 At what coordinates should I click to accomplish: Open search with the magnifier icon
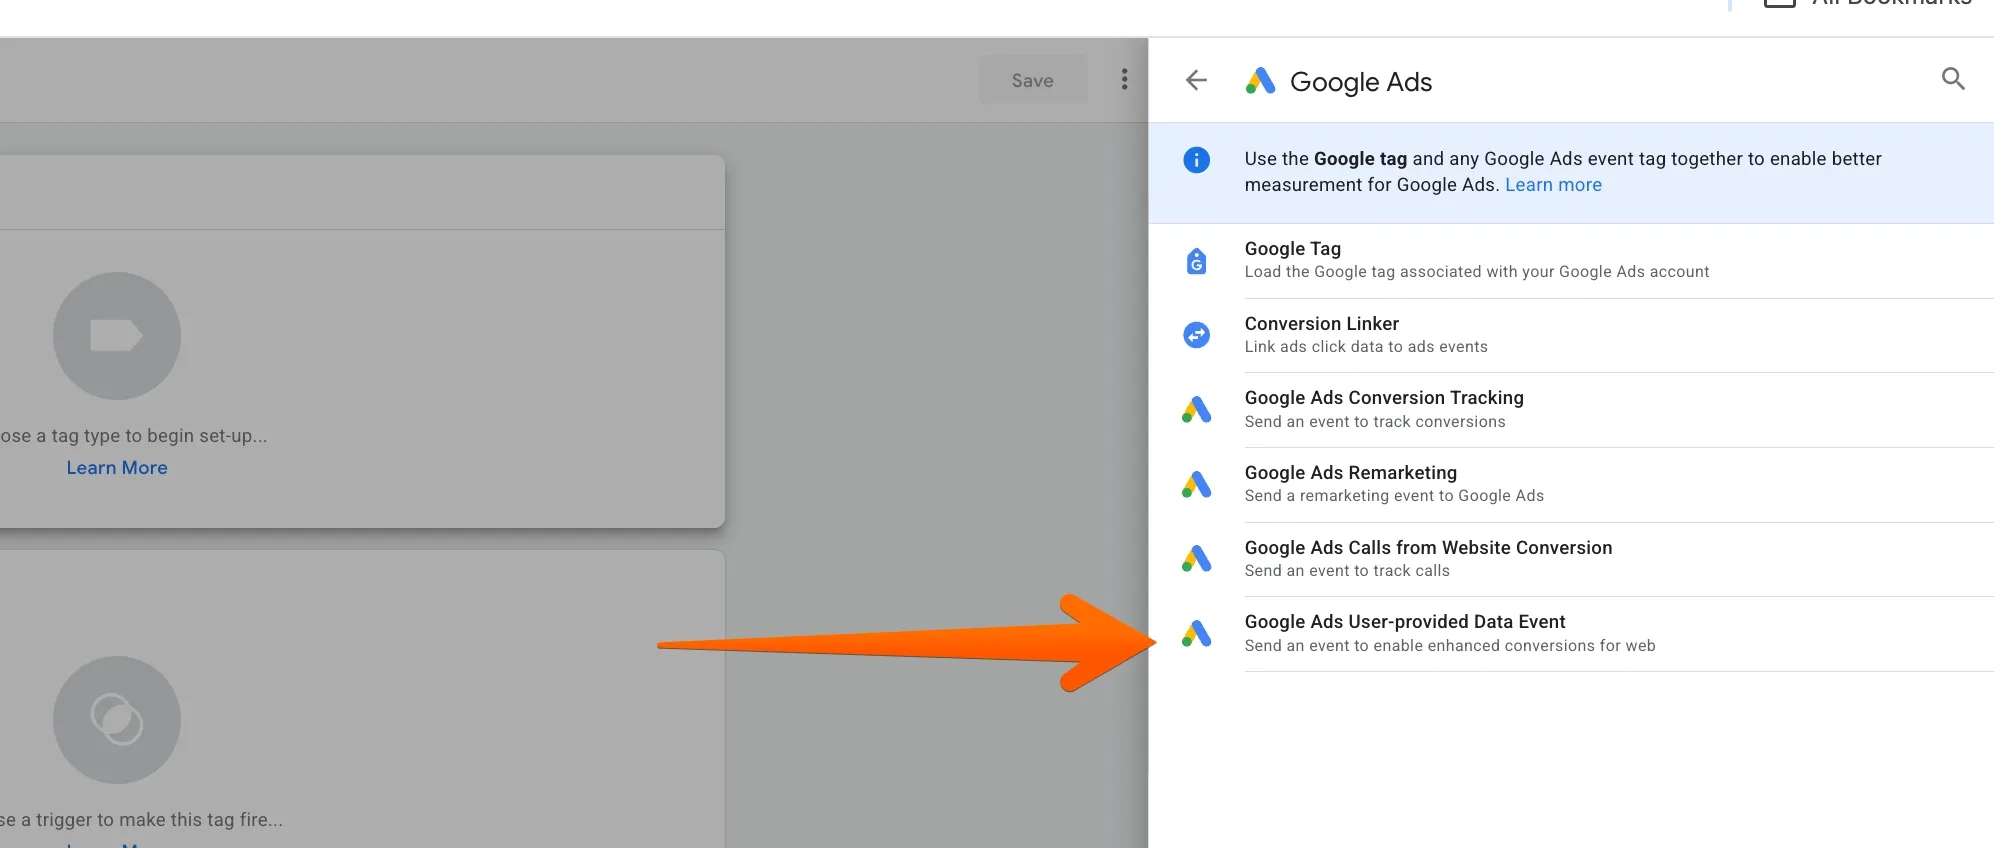(x=1953, y=78)
